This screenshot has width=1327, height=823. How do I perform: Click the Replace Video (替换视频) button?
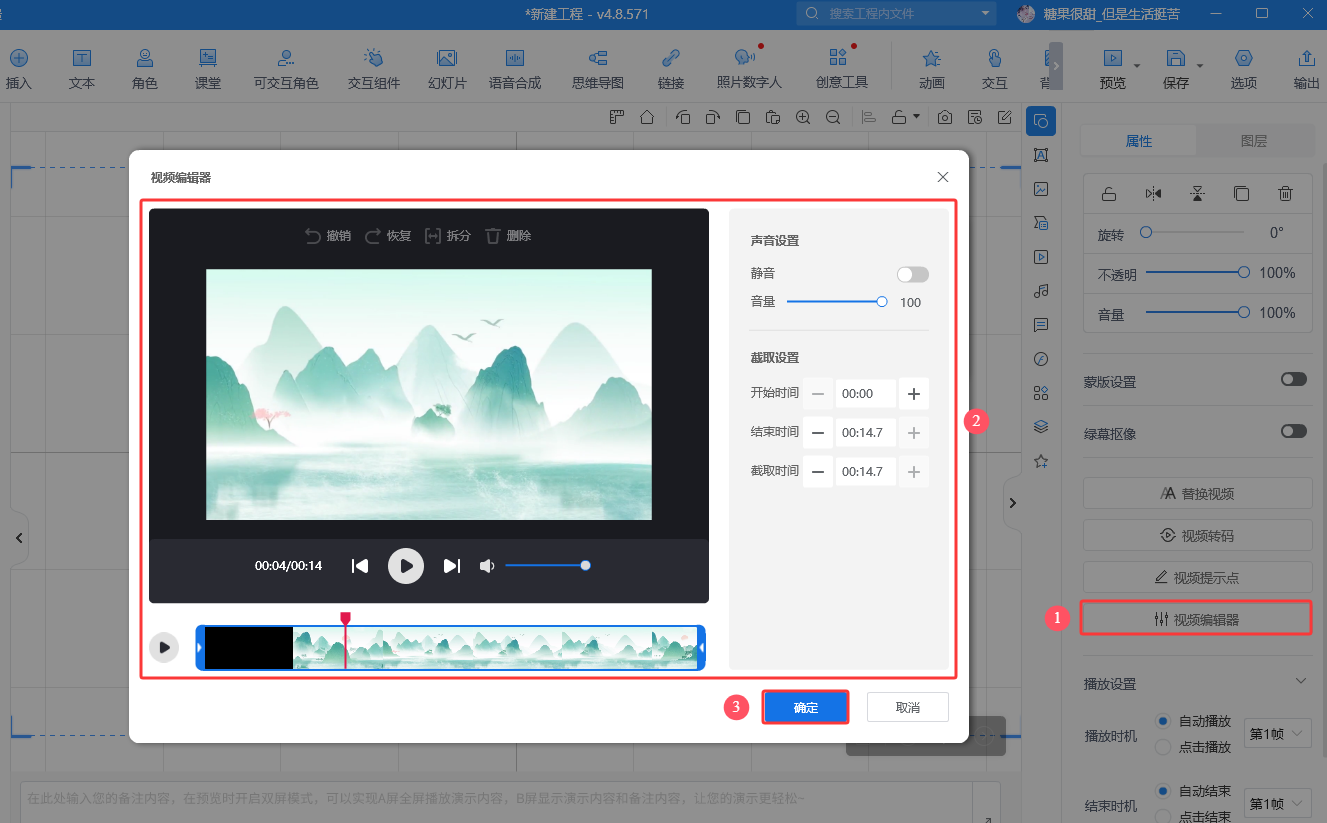(1197, 494)
